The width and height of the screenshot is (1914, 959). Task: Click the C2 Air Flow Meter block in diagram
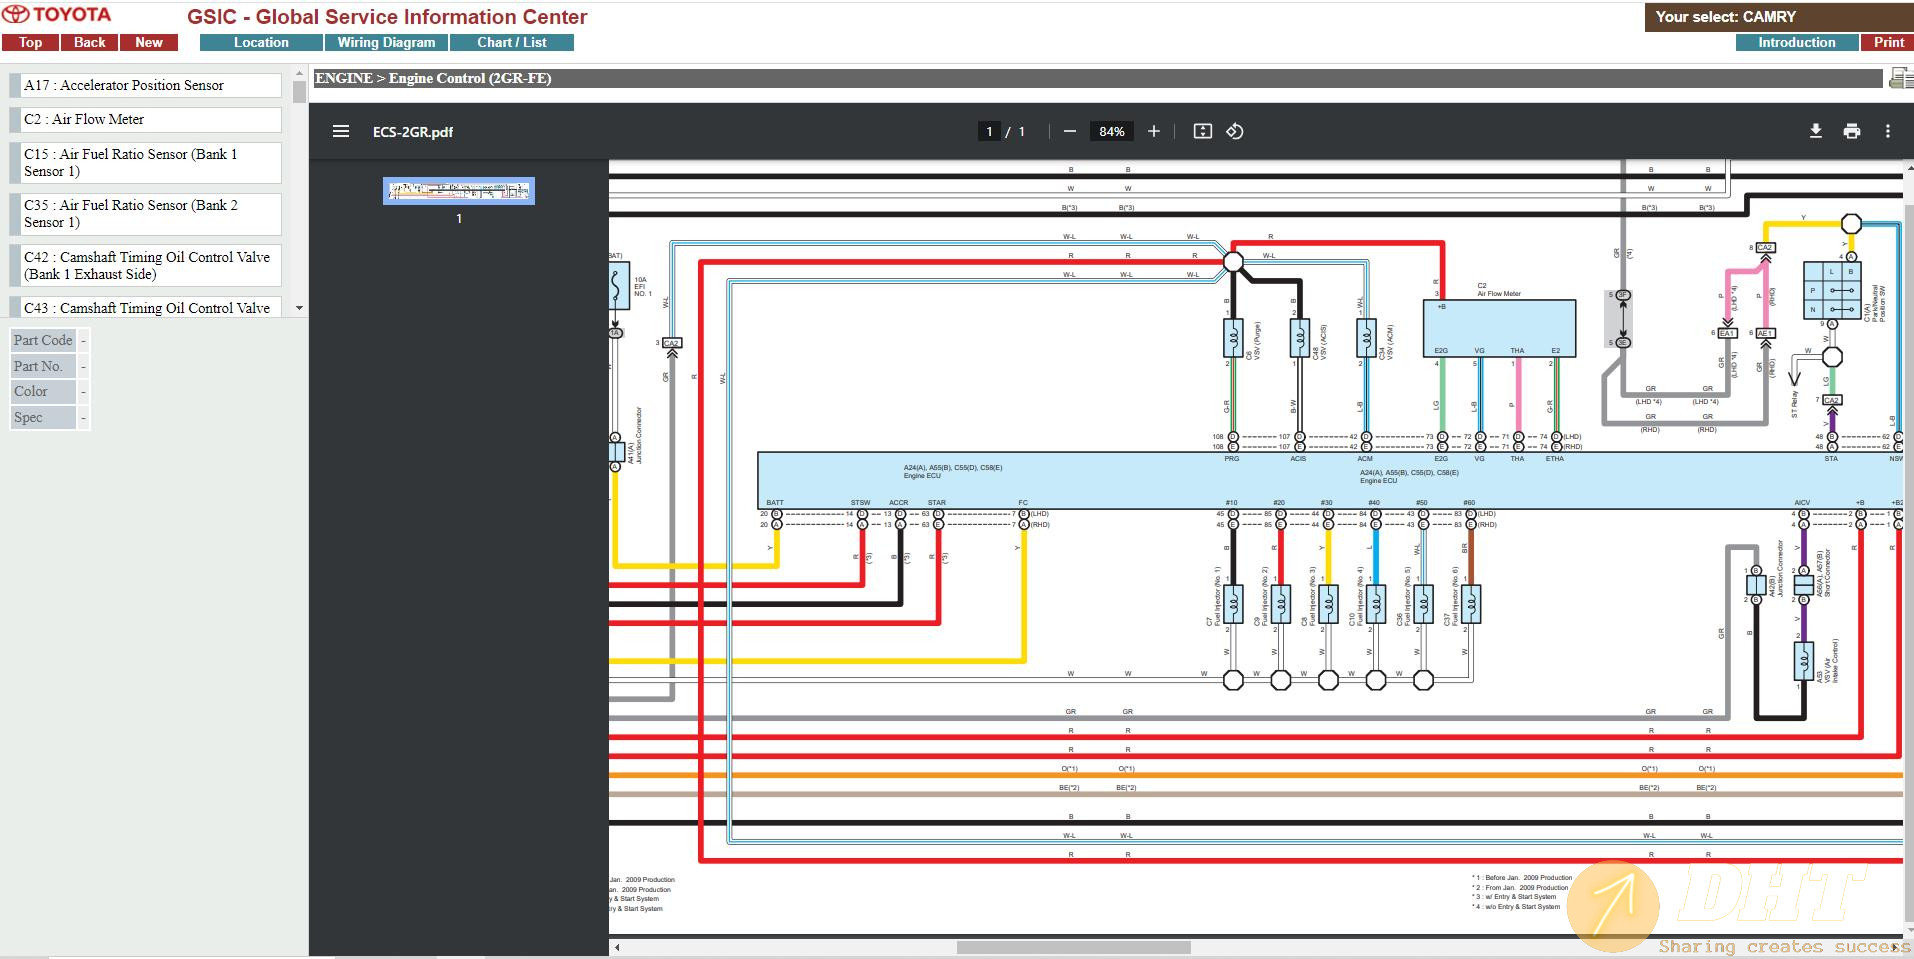1499,328
